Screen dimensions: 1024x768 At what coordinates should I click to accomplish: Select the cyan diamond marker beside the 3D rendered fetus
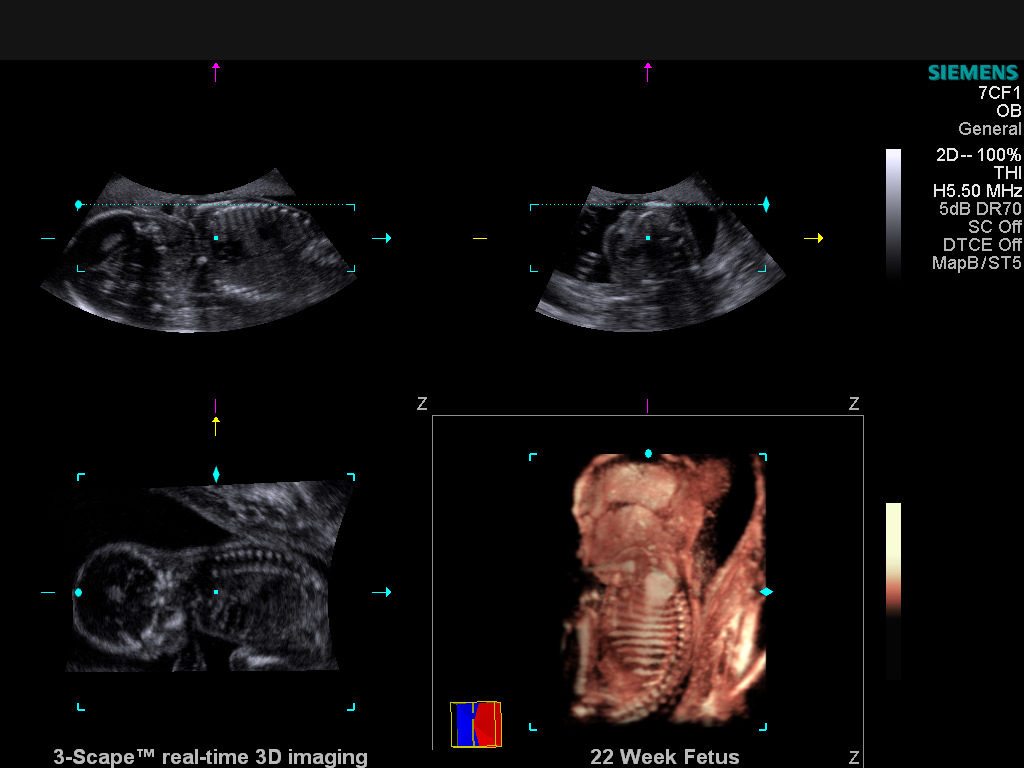[x=766, y=592]
